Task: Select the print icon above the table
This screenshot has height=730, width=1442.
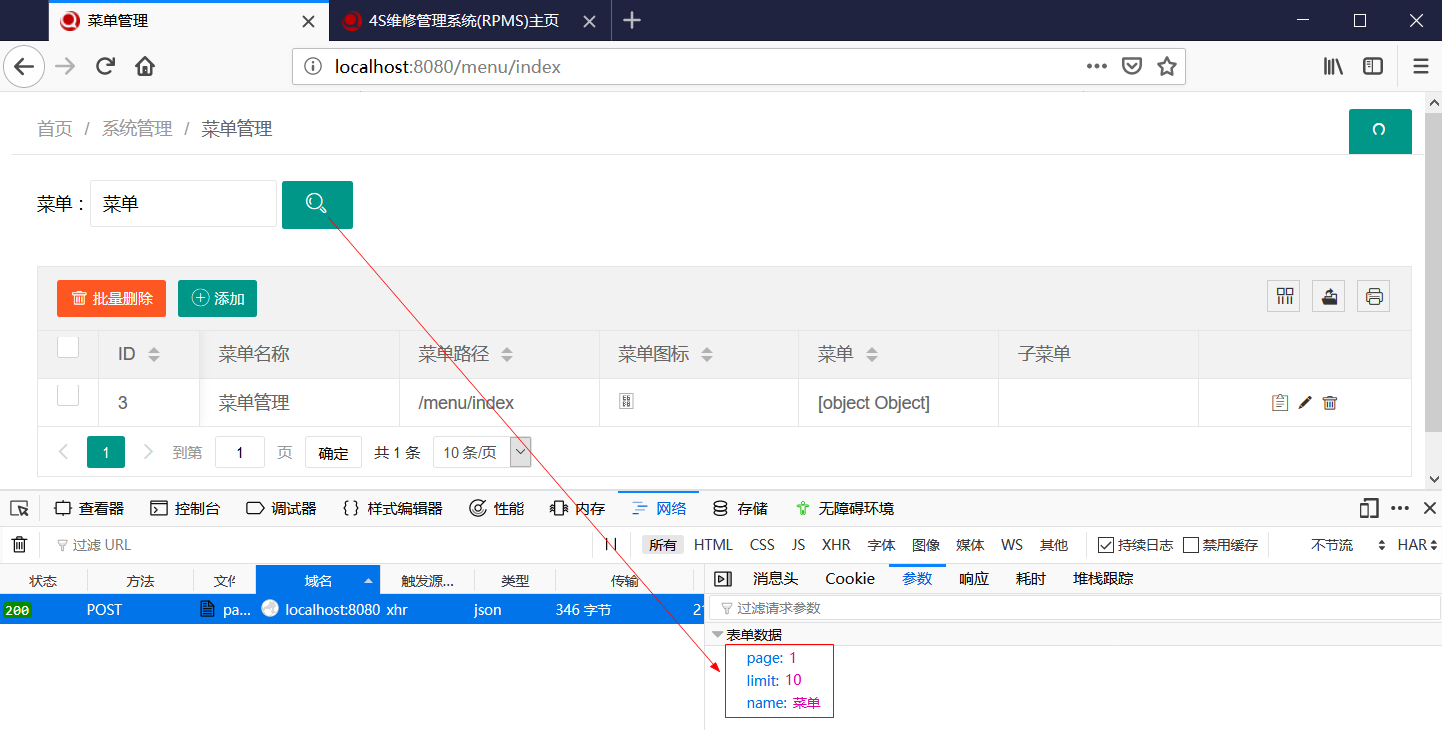Action: 1373,295
